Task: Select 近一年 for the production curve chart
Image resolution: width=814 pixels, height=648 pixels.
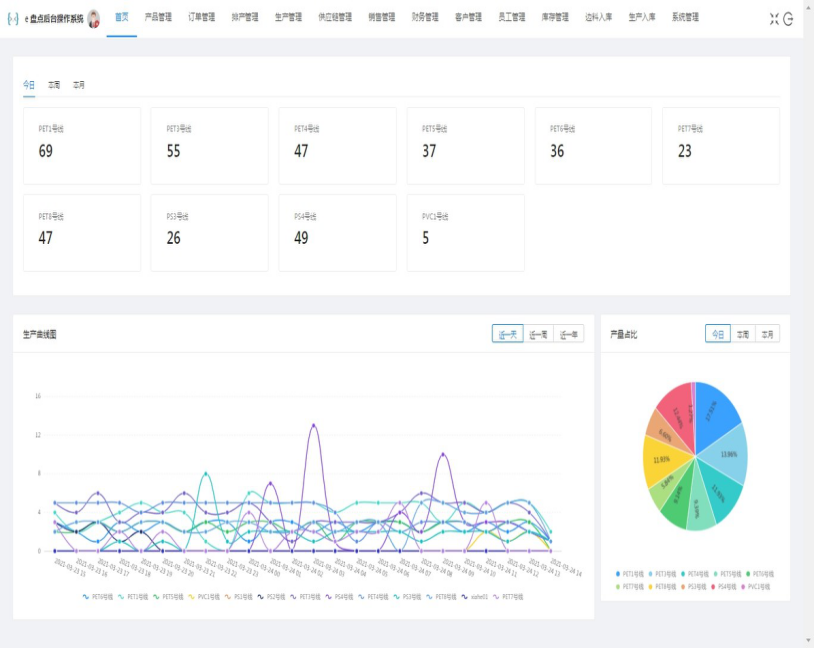Action: 568,335
